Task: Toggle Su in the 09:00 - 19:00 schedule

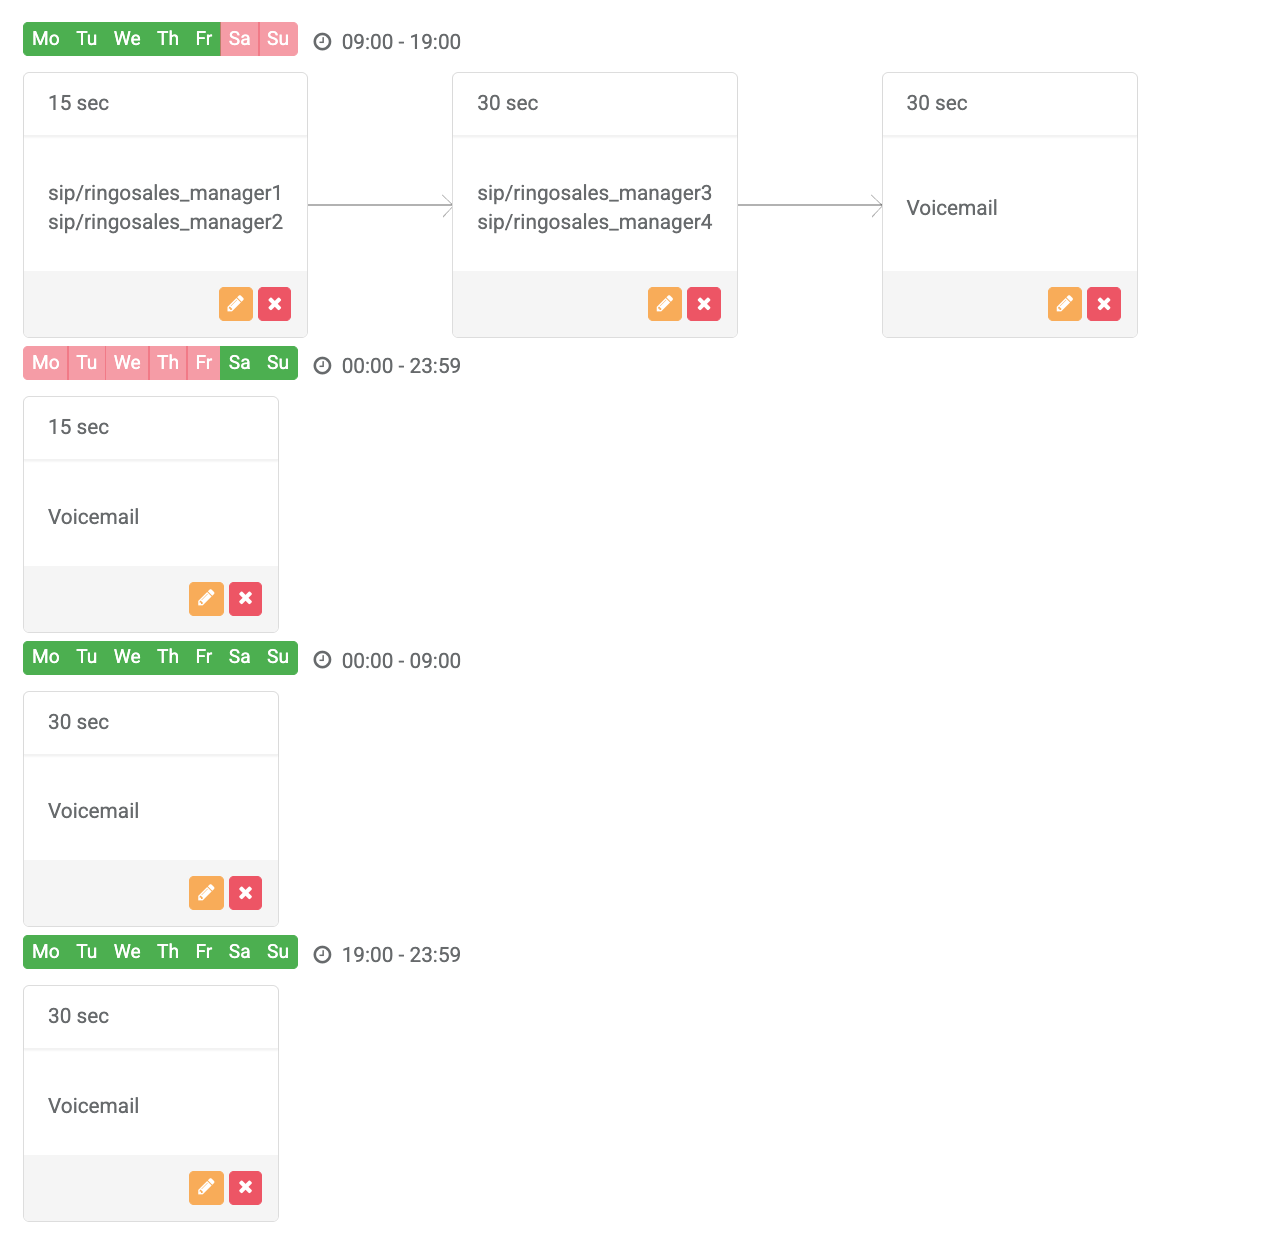Action: point(278,39)
